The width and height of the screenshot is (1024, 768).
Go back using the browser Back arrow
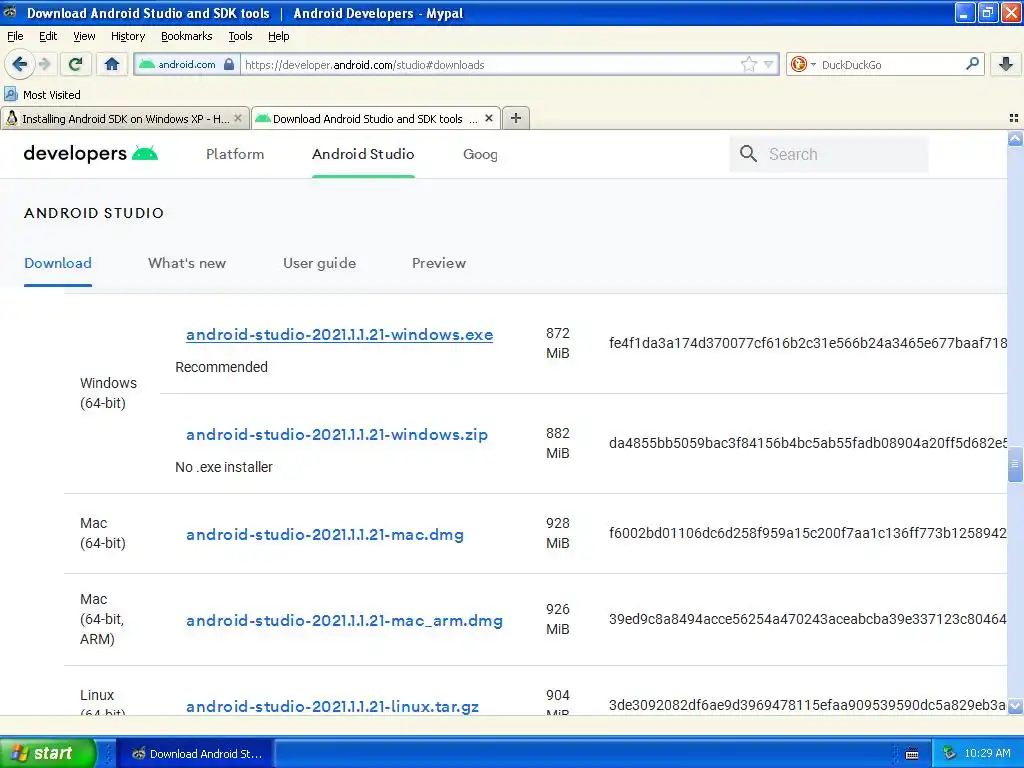19,64
